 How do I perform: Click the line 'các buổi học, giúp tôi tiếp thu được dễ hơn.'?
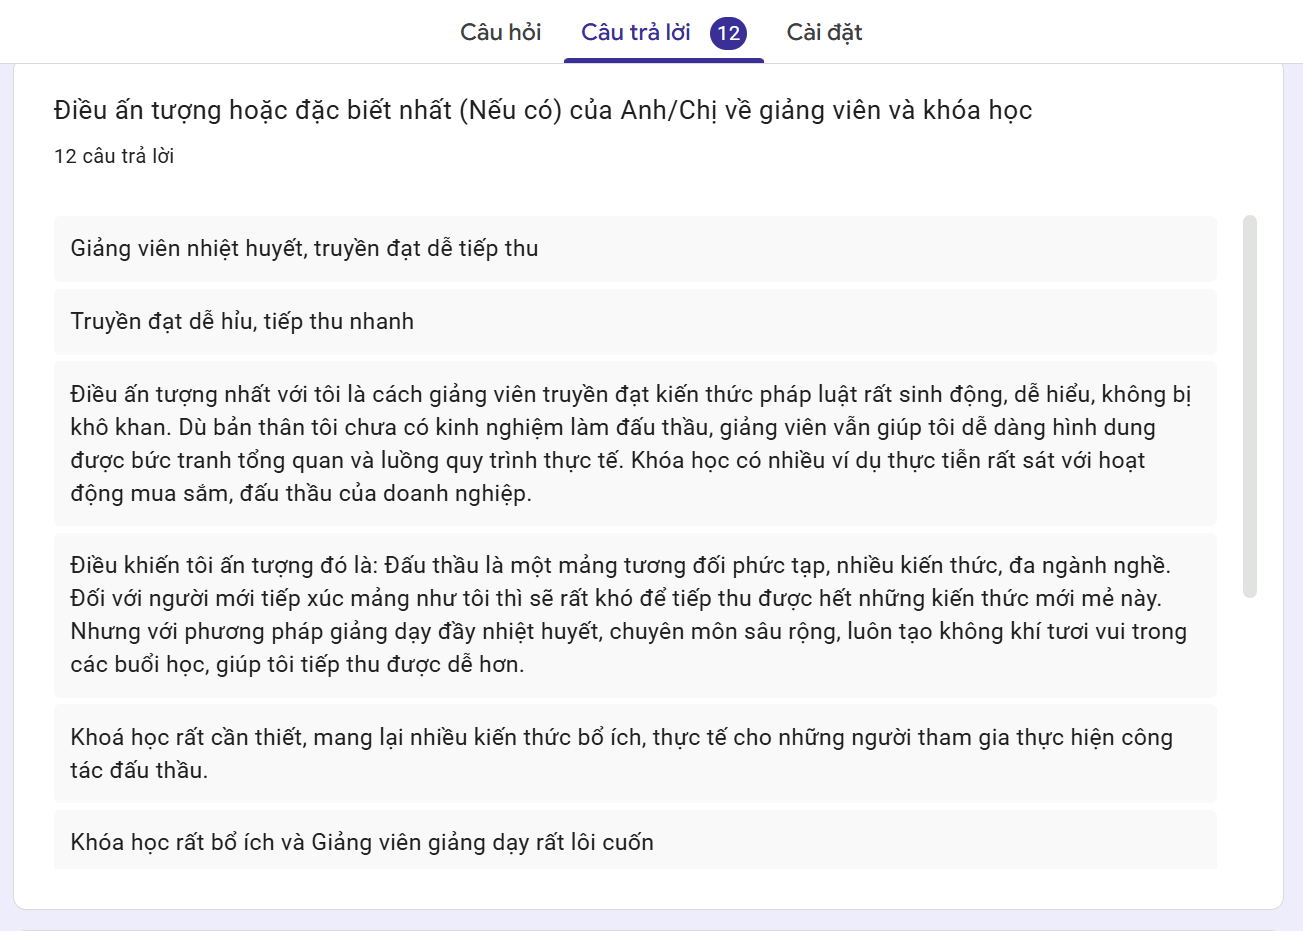tap(297, 664)
